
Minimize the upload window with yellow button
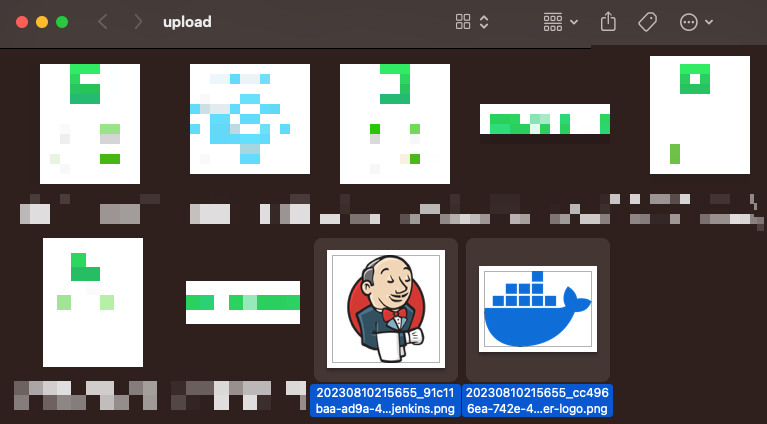42,22
